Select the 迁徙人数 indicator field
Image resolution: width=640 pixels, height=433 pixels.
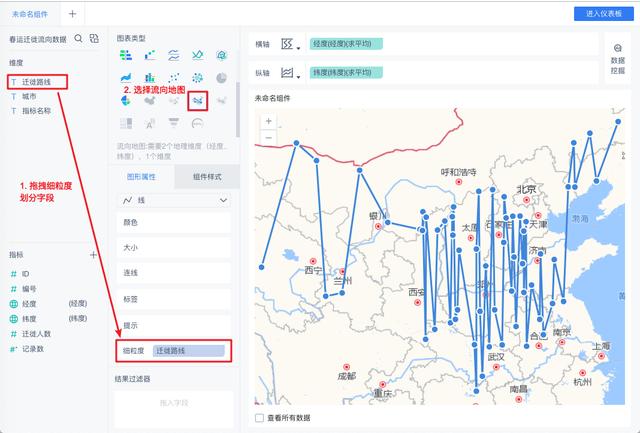(x=37, y=334)
